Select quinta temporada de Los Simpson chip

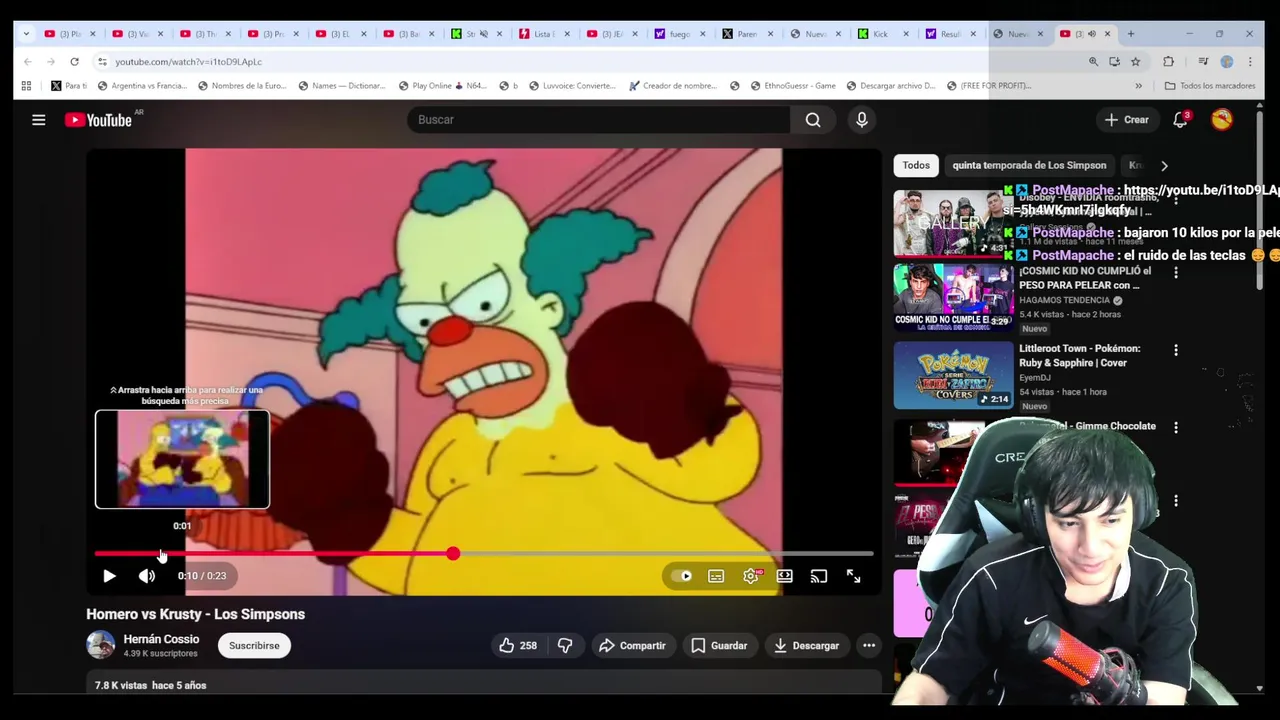click(1029, 166)
